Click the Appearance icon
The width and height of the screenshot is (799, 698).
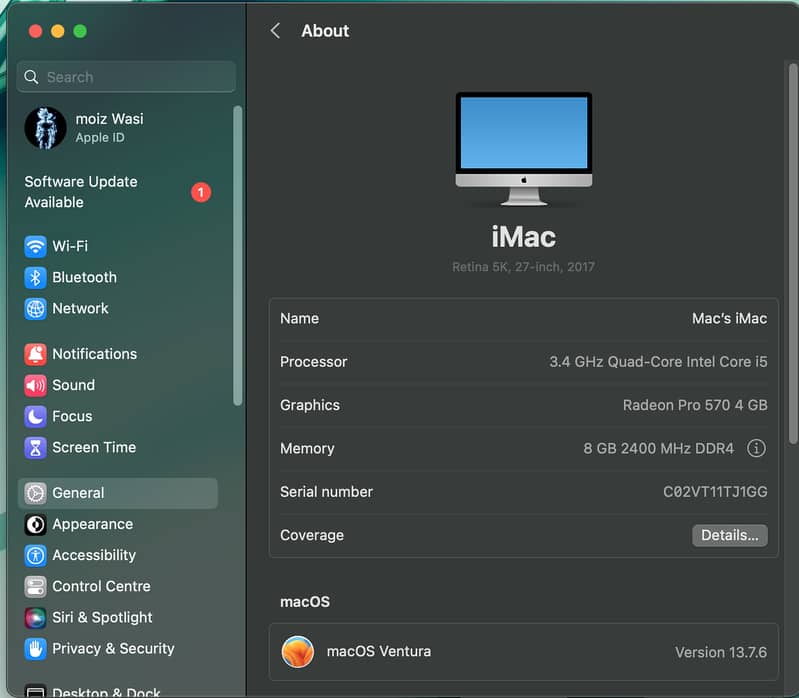coord(35,524)
